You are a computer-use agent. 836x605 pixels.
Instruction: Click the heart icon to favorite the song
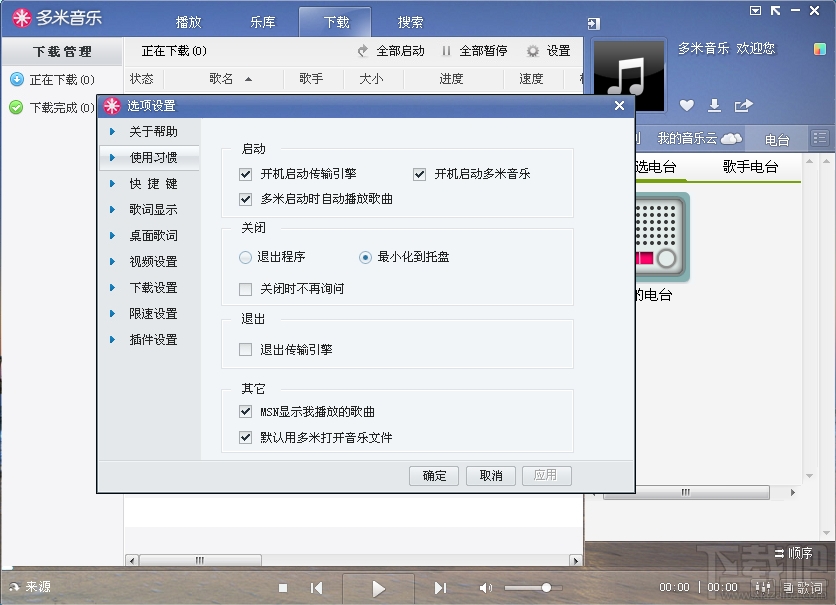[x=687, y=105]
